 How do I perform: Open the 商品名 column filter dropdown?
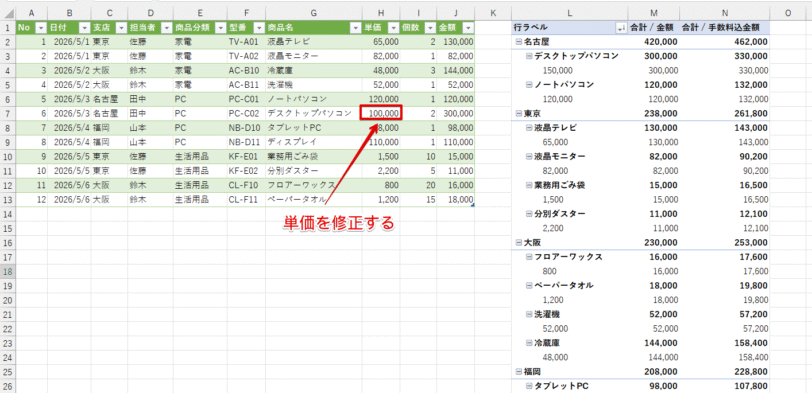pos(355,28)
